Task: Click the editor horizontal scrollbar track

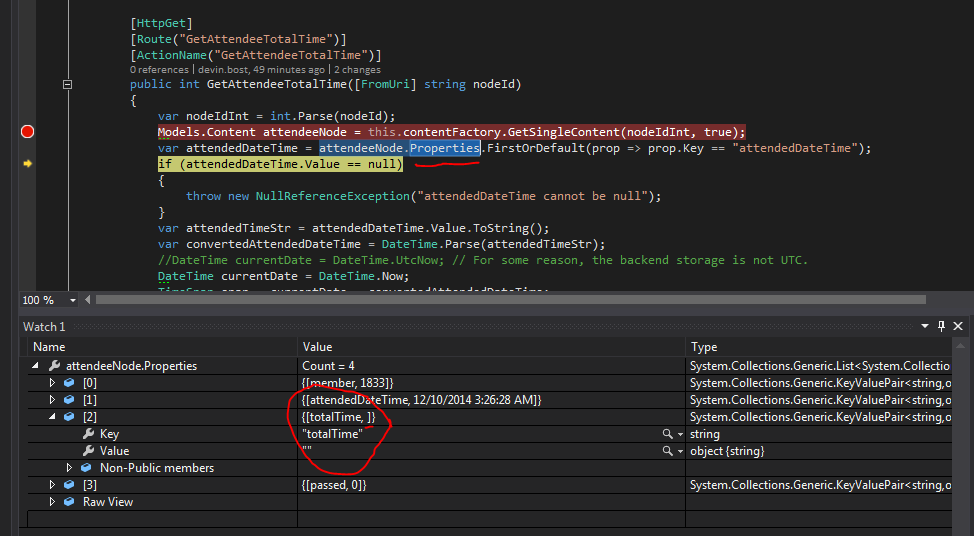Action: click(x=511, y=300)
